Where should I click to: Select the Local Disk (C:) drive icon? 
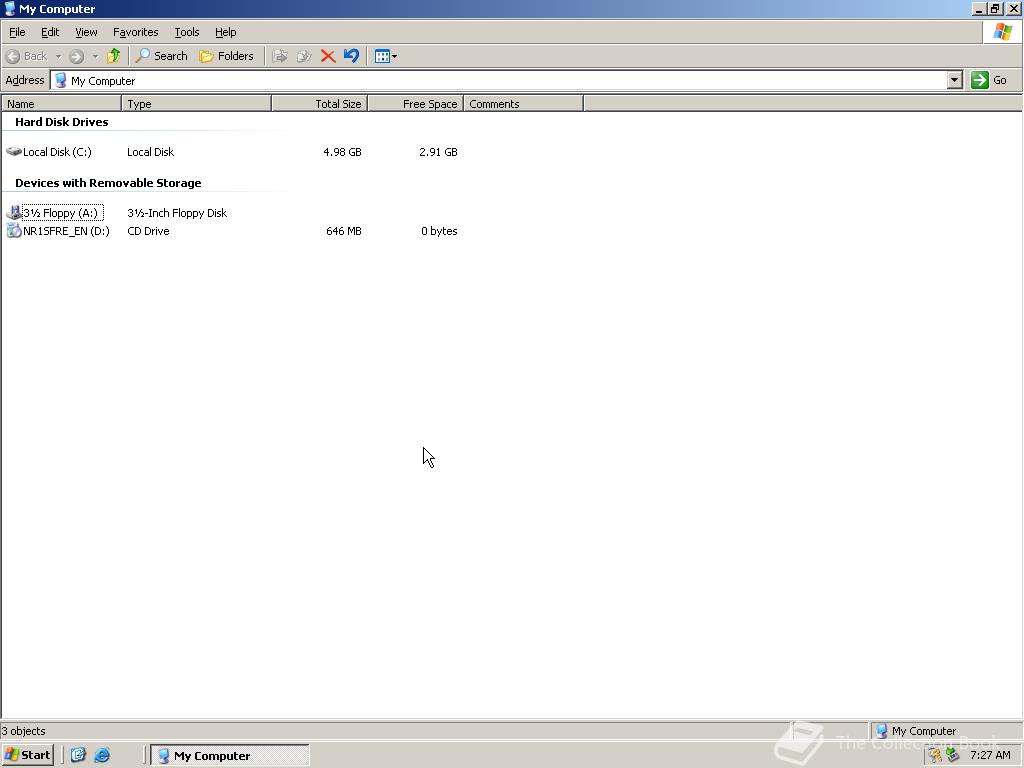point(14,152)
